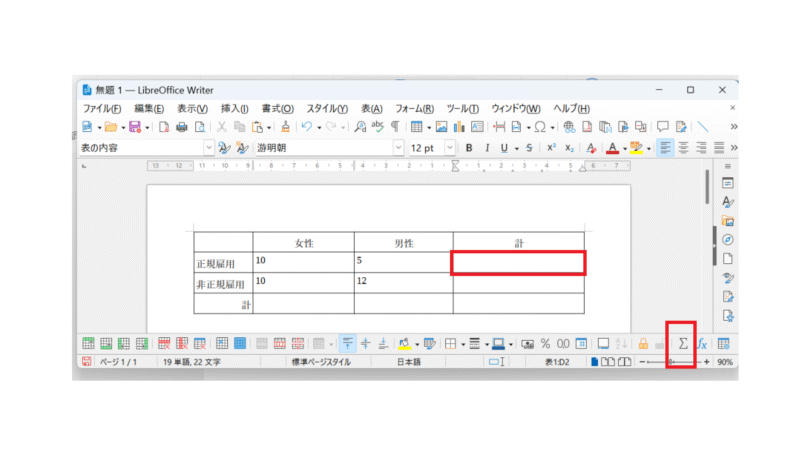Click the Delete Selected Rows red icon
The image size is (800, 450).
(x=164, y=344)
